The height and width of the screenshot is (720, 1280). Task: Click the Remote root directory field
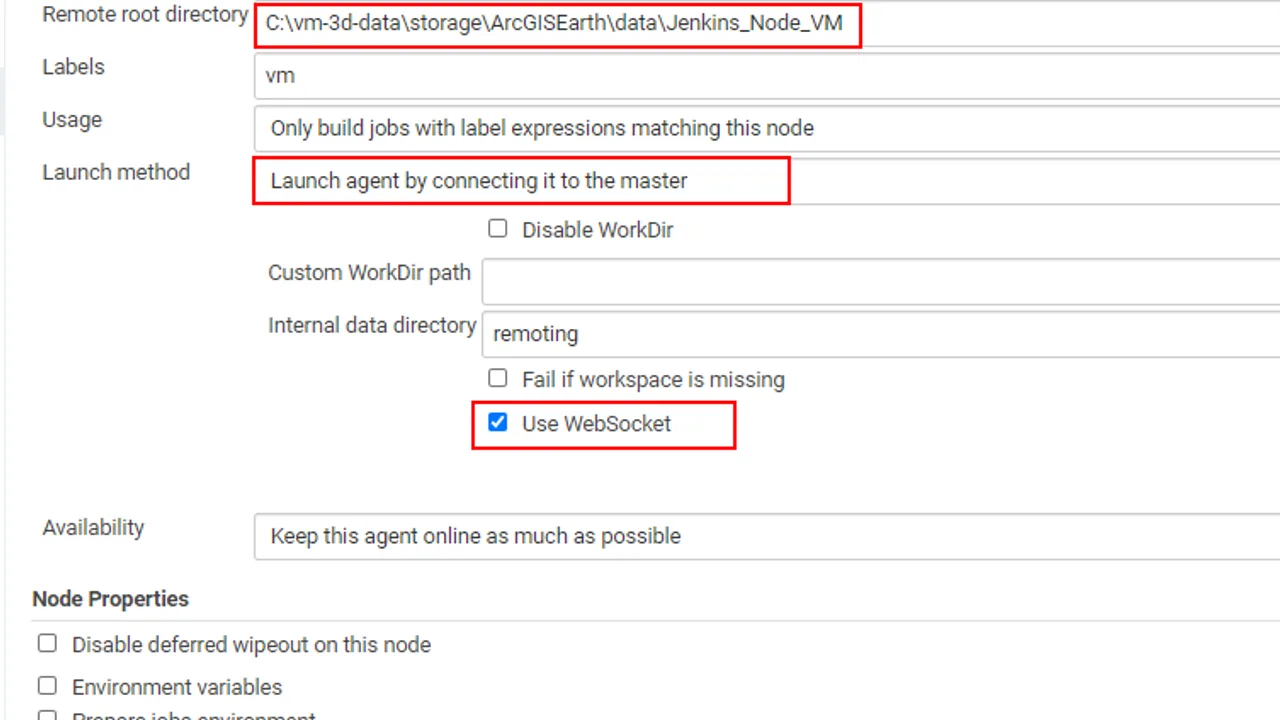(x=767, y=23)
